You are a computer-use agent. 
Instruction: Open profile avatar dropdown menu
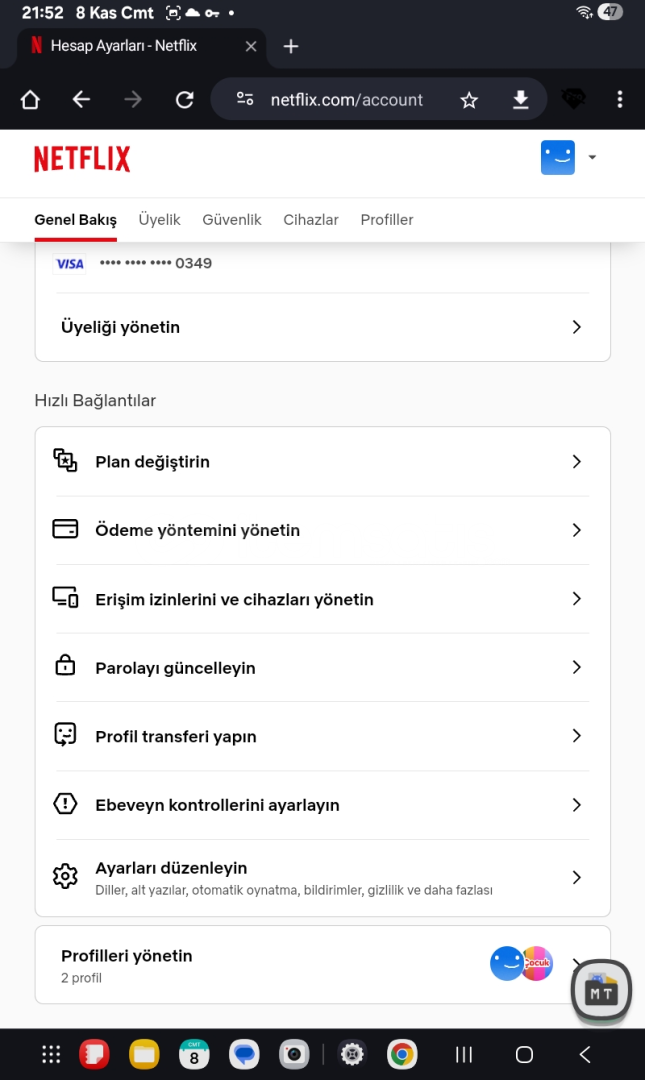click(568, 158)
